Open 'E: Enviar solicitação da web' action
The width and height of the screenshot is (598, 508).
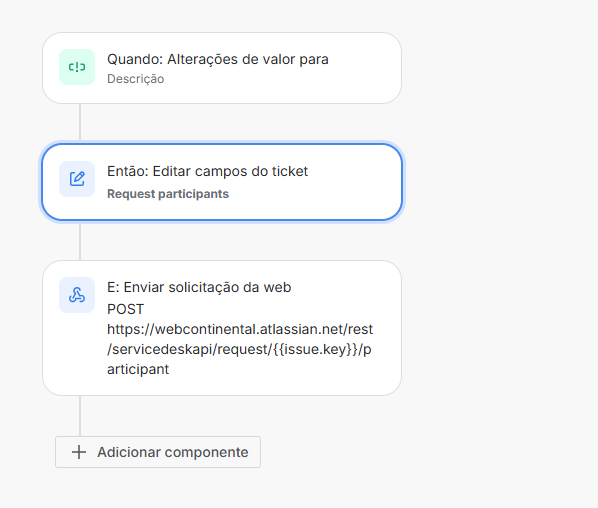click(199, 287)
